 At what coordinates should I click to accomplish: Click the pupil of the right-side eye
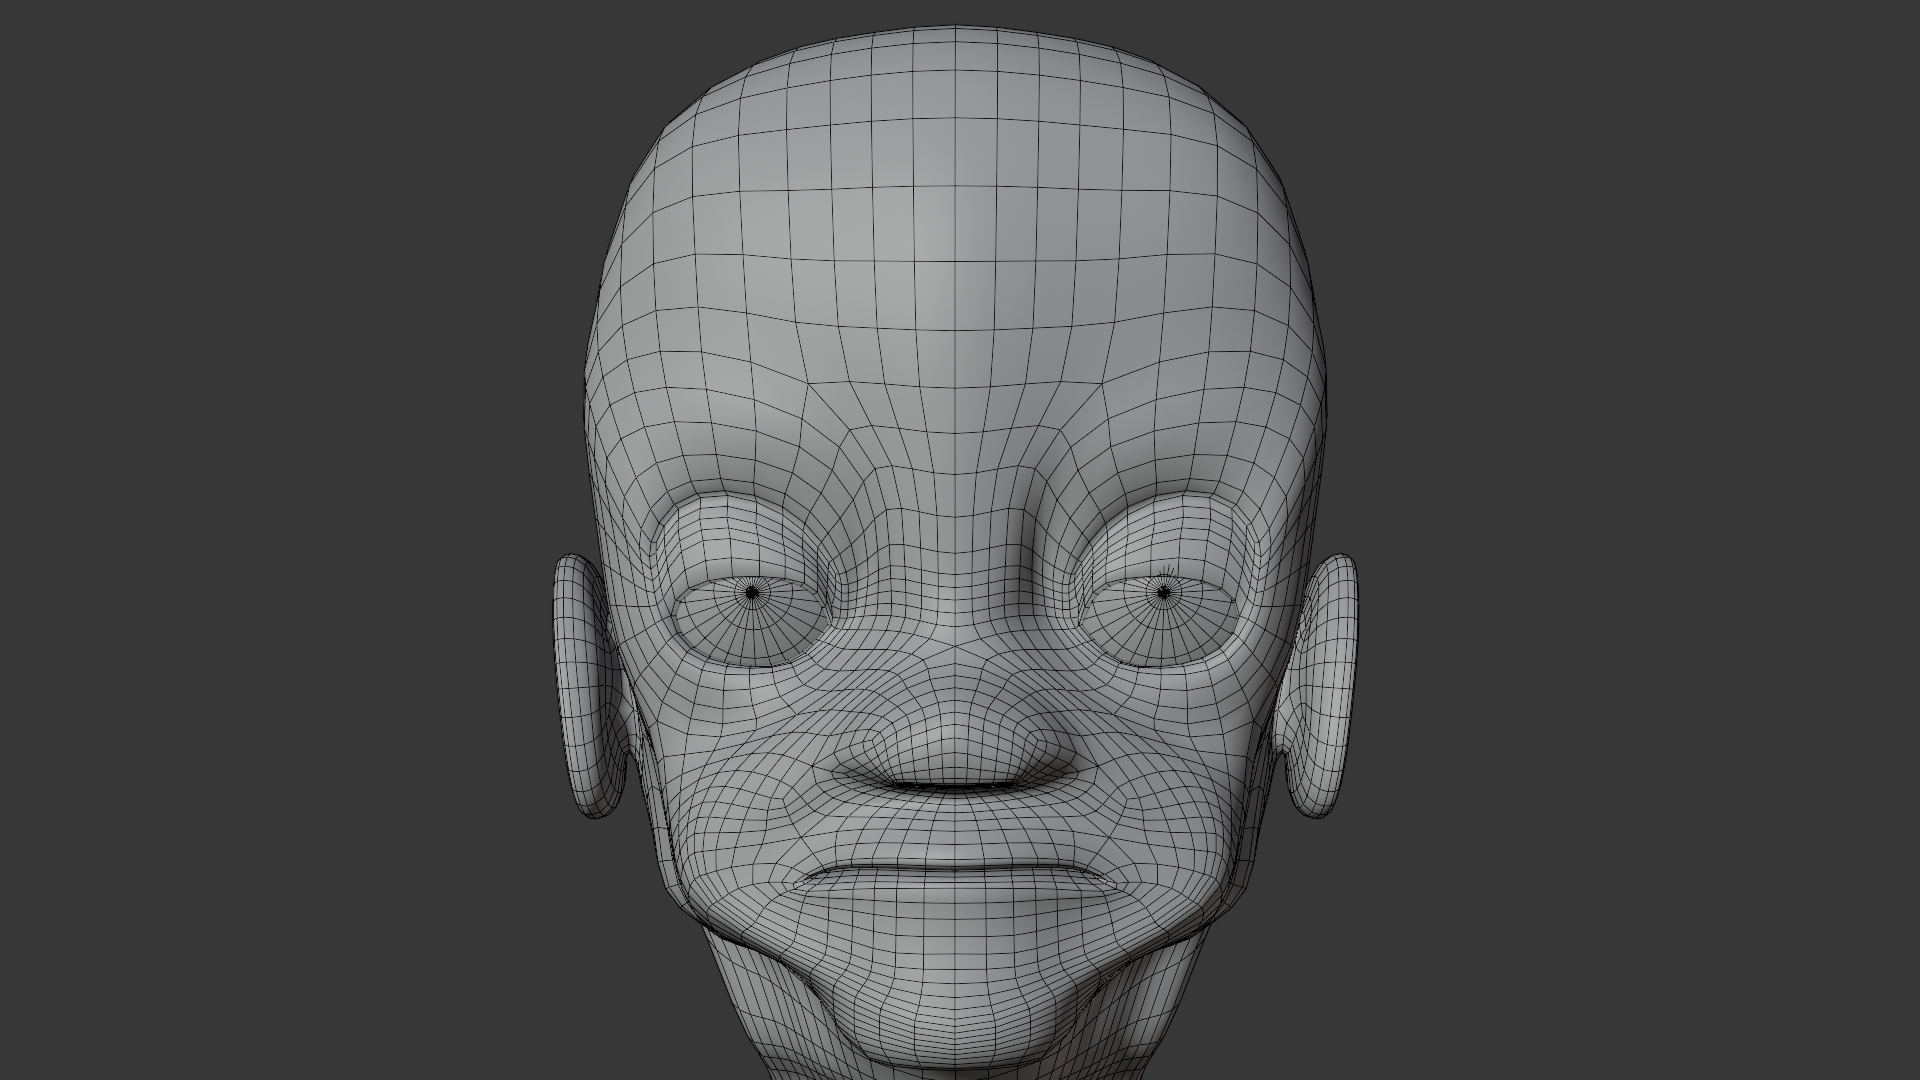click(x=1162, y=593)
